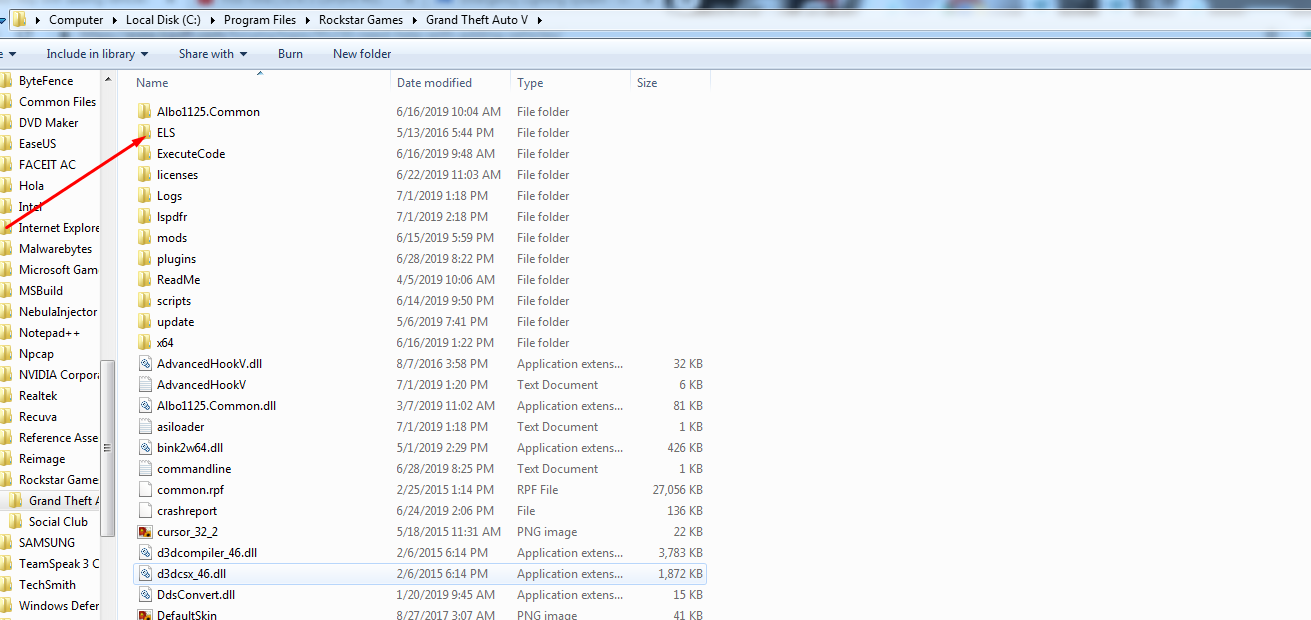1311x620 pixels.
Task: Select ByteFence in the navigation tree
Action: click(x=46, y=81)
